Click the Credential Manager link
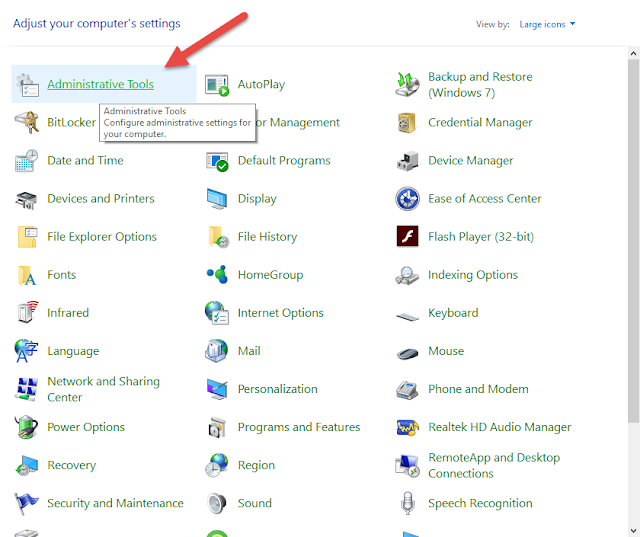Image resolution: width=640 pixels, height=537 pixels. (480, 122)
